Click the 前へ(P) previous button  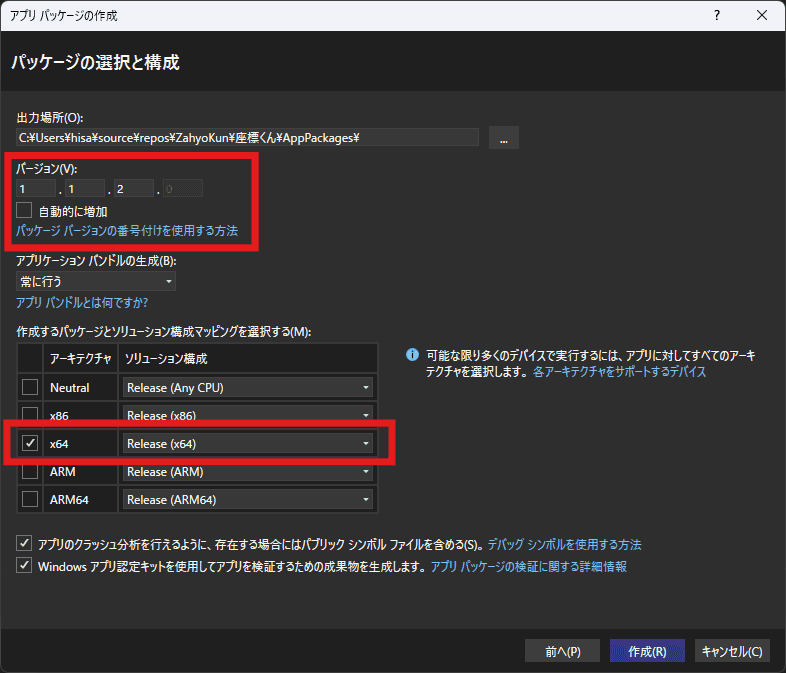tap(562, 651)
